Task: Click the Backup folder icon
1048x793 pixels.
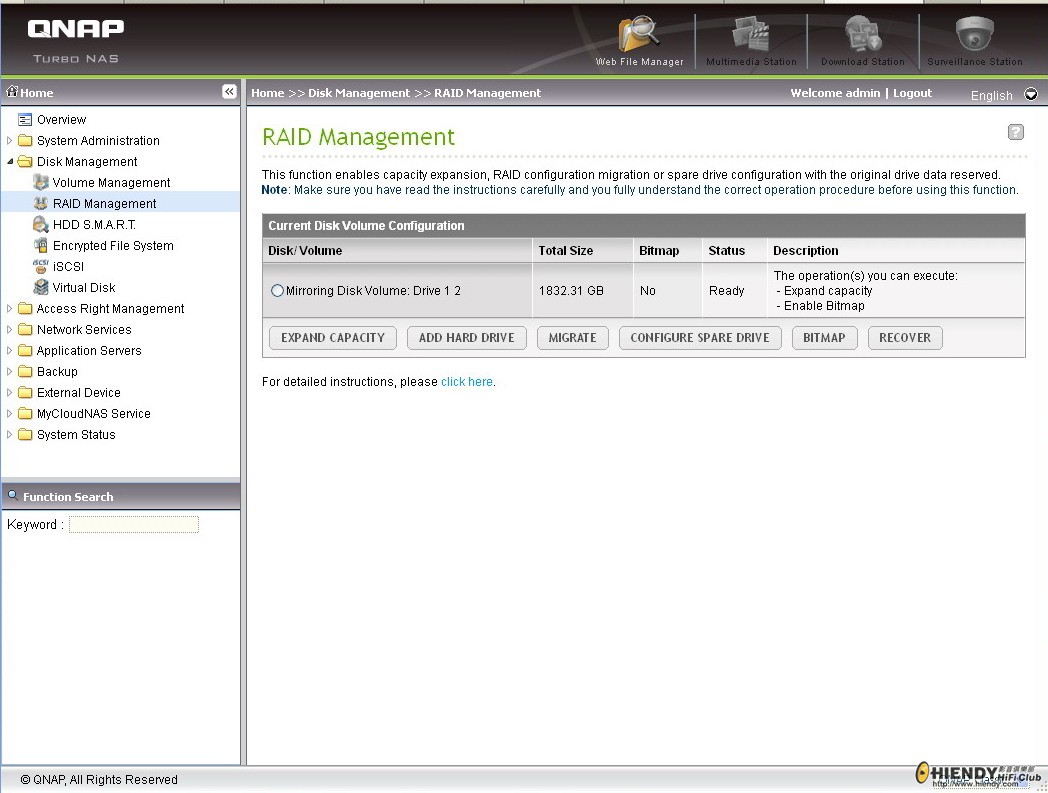Action: coord(25,371)
